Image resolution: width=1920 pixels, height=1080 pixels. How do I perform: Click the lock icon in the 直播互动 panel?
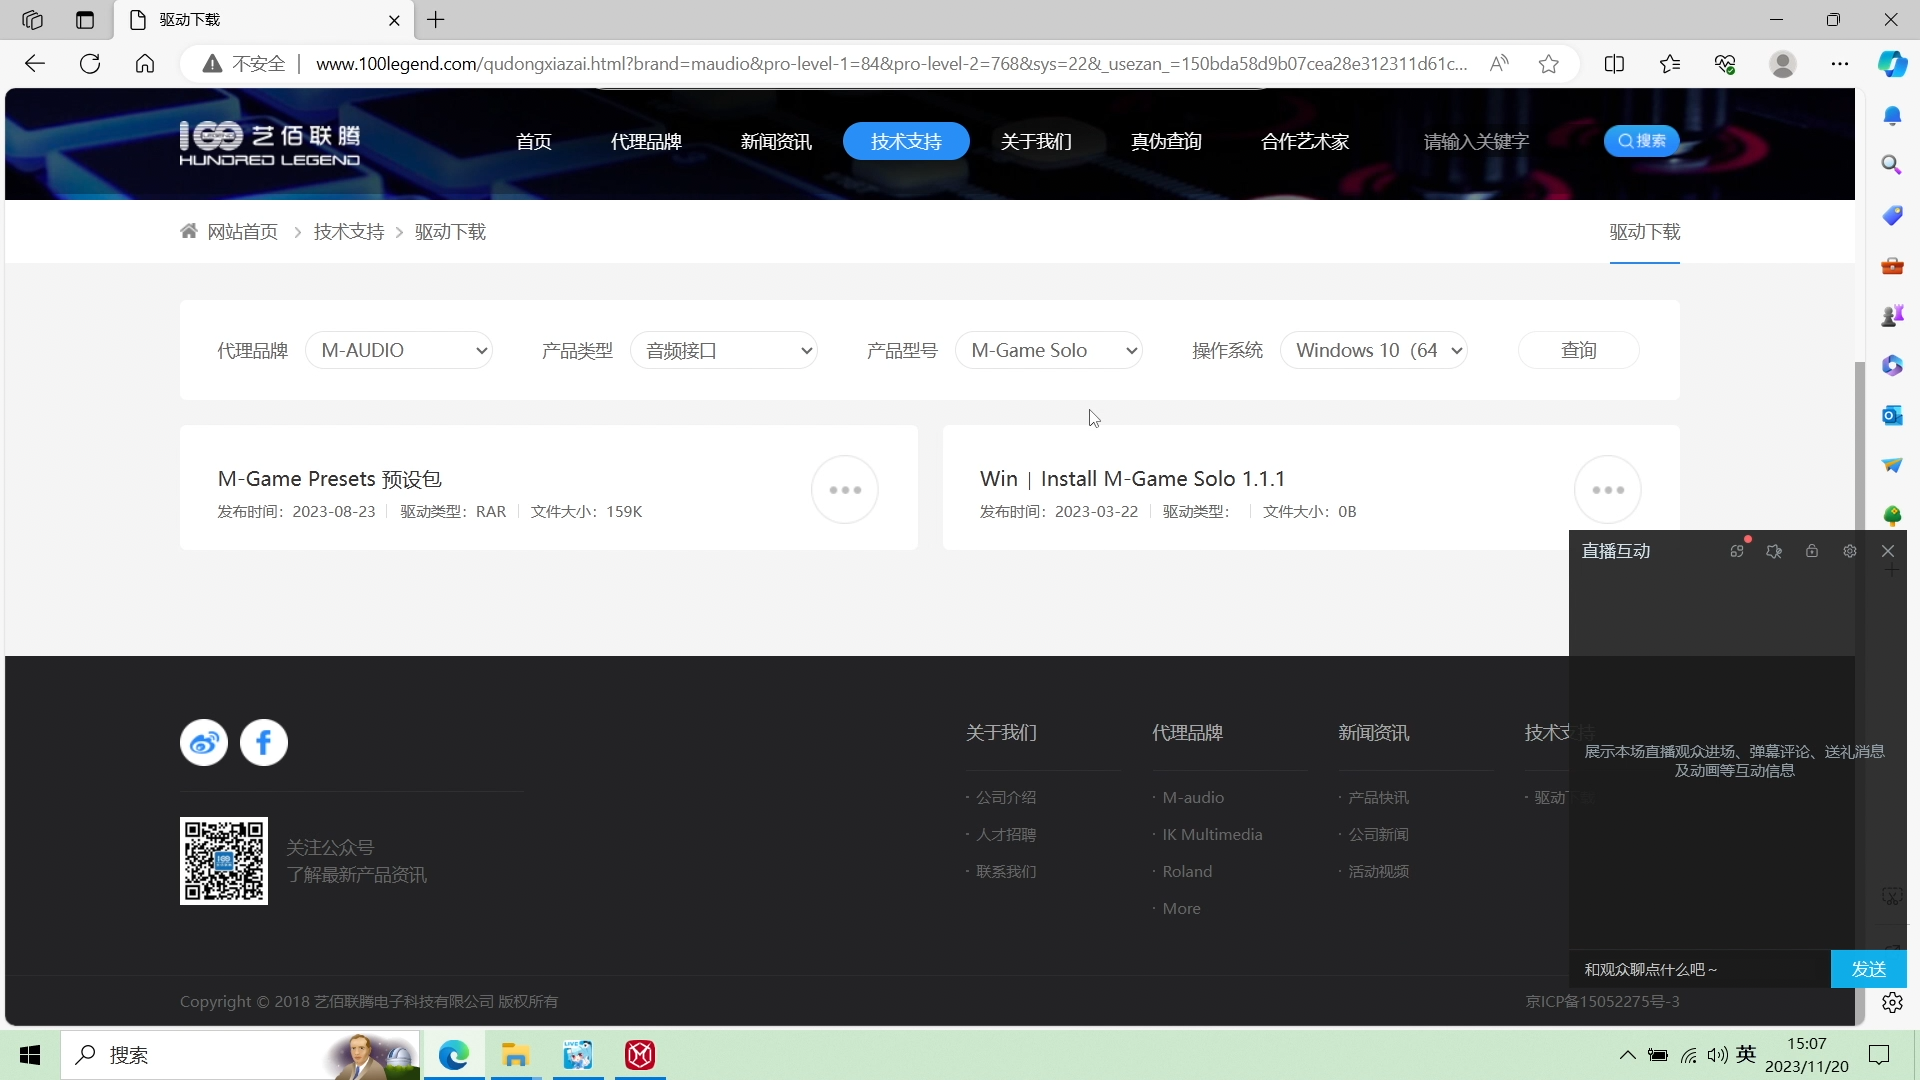1812,551
